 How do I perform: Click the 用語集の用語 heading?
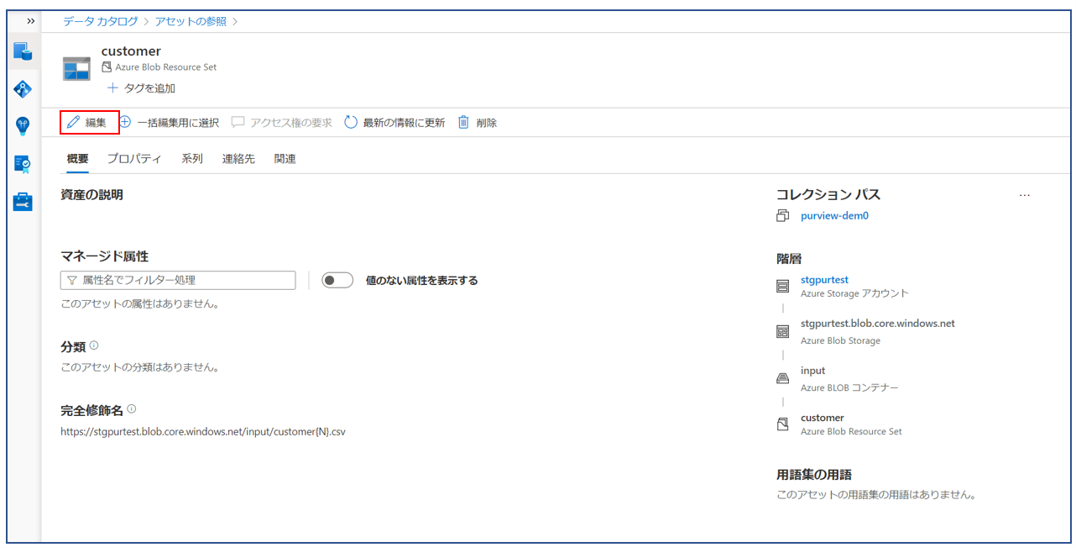click(814, 475)
